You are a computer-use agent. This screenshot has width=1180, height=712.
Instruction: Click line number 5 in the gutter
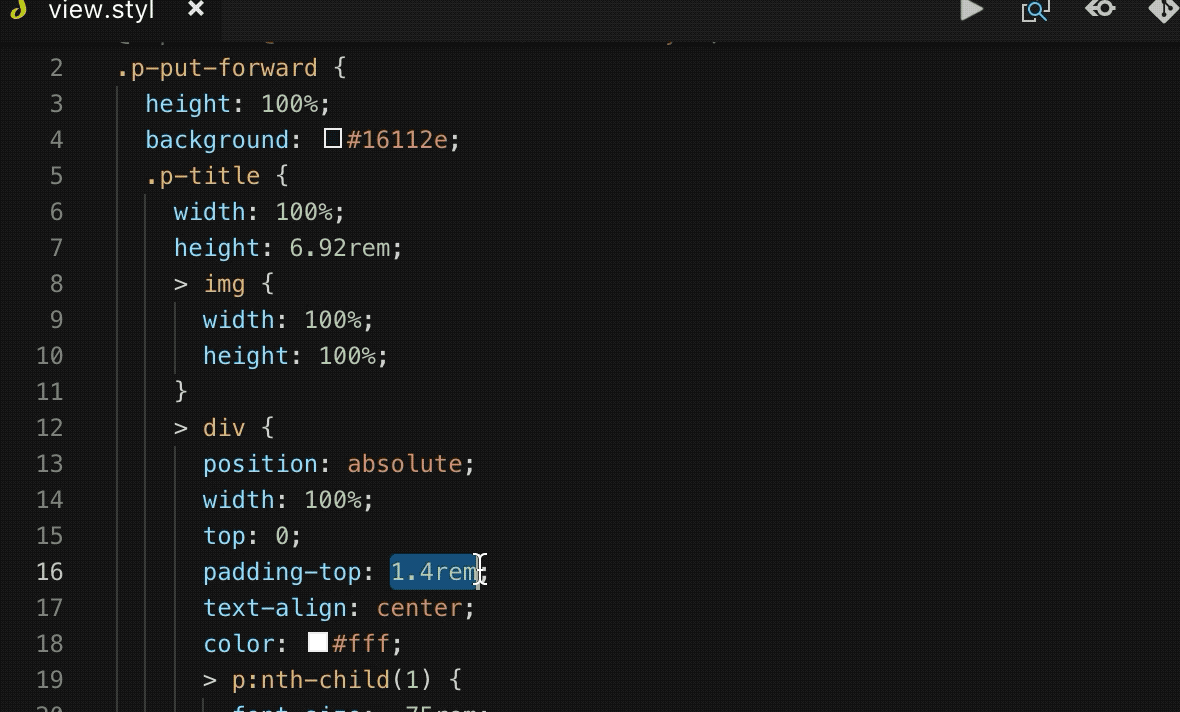(x=56, y=176)
